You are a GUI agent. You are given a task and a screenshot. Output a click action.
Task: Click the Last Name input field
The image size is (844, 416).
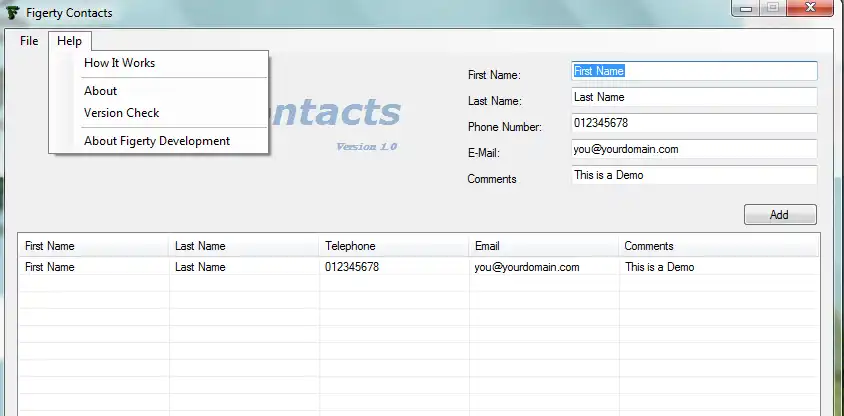(x=694, y=97)
